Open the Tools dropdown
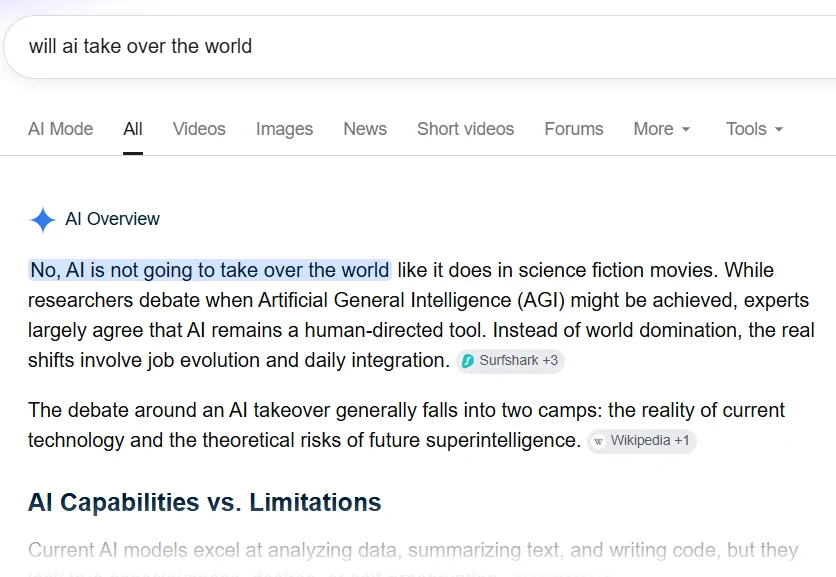Image resolution: width=836 pixels, height=577 pixels. click(754, 129)
